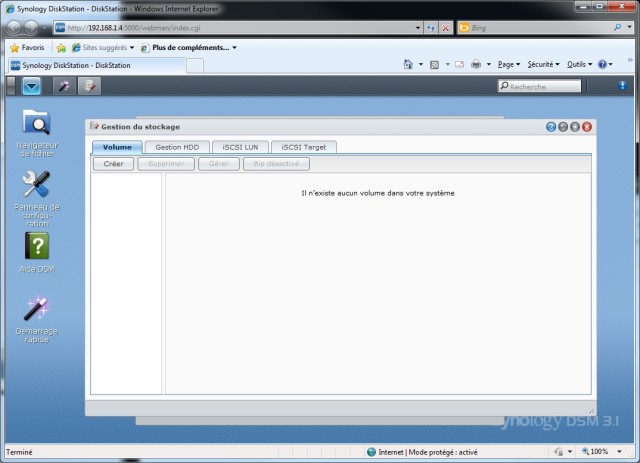
Task: Click the print icon in IE toolbar
Action: click(476, 64)
